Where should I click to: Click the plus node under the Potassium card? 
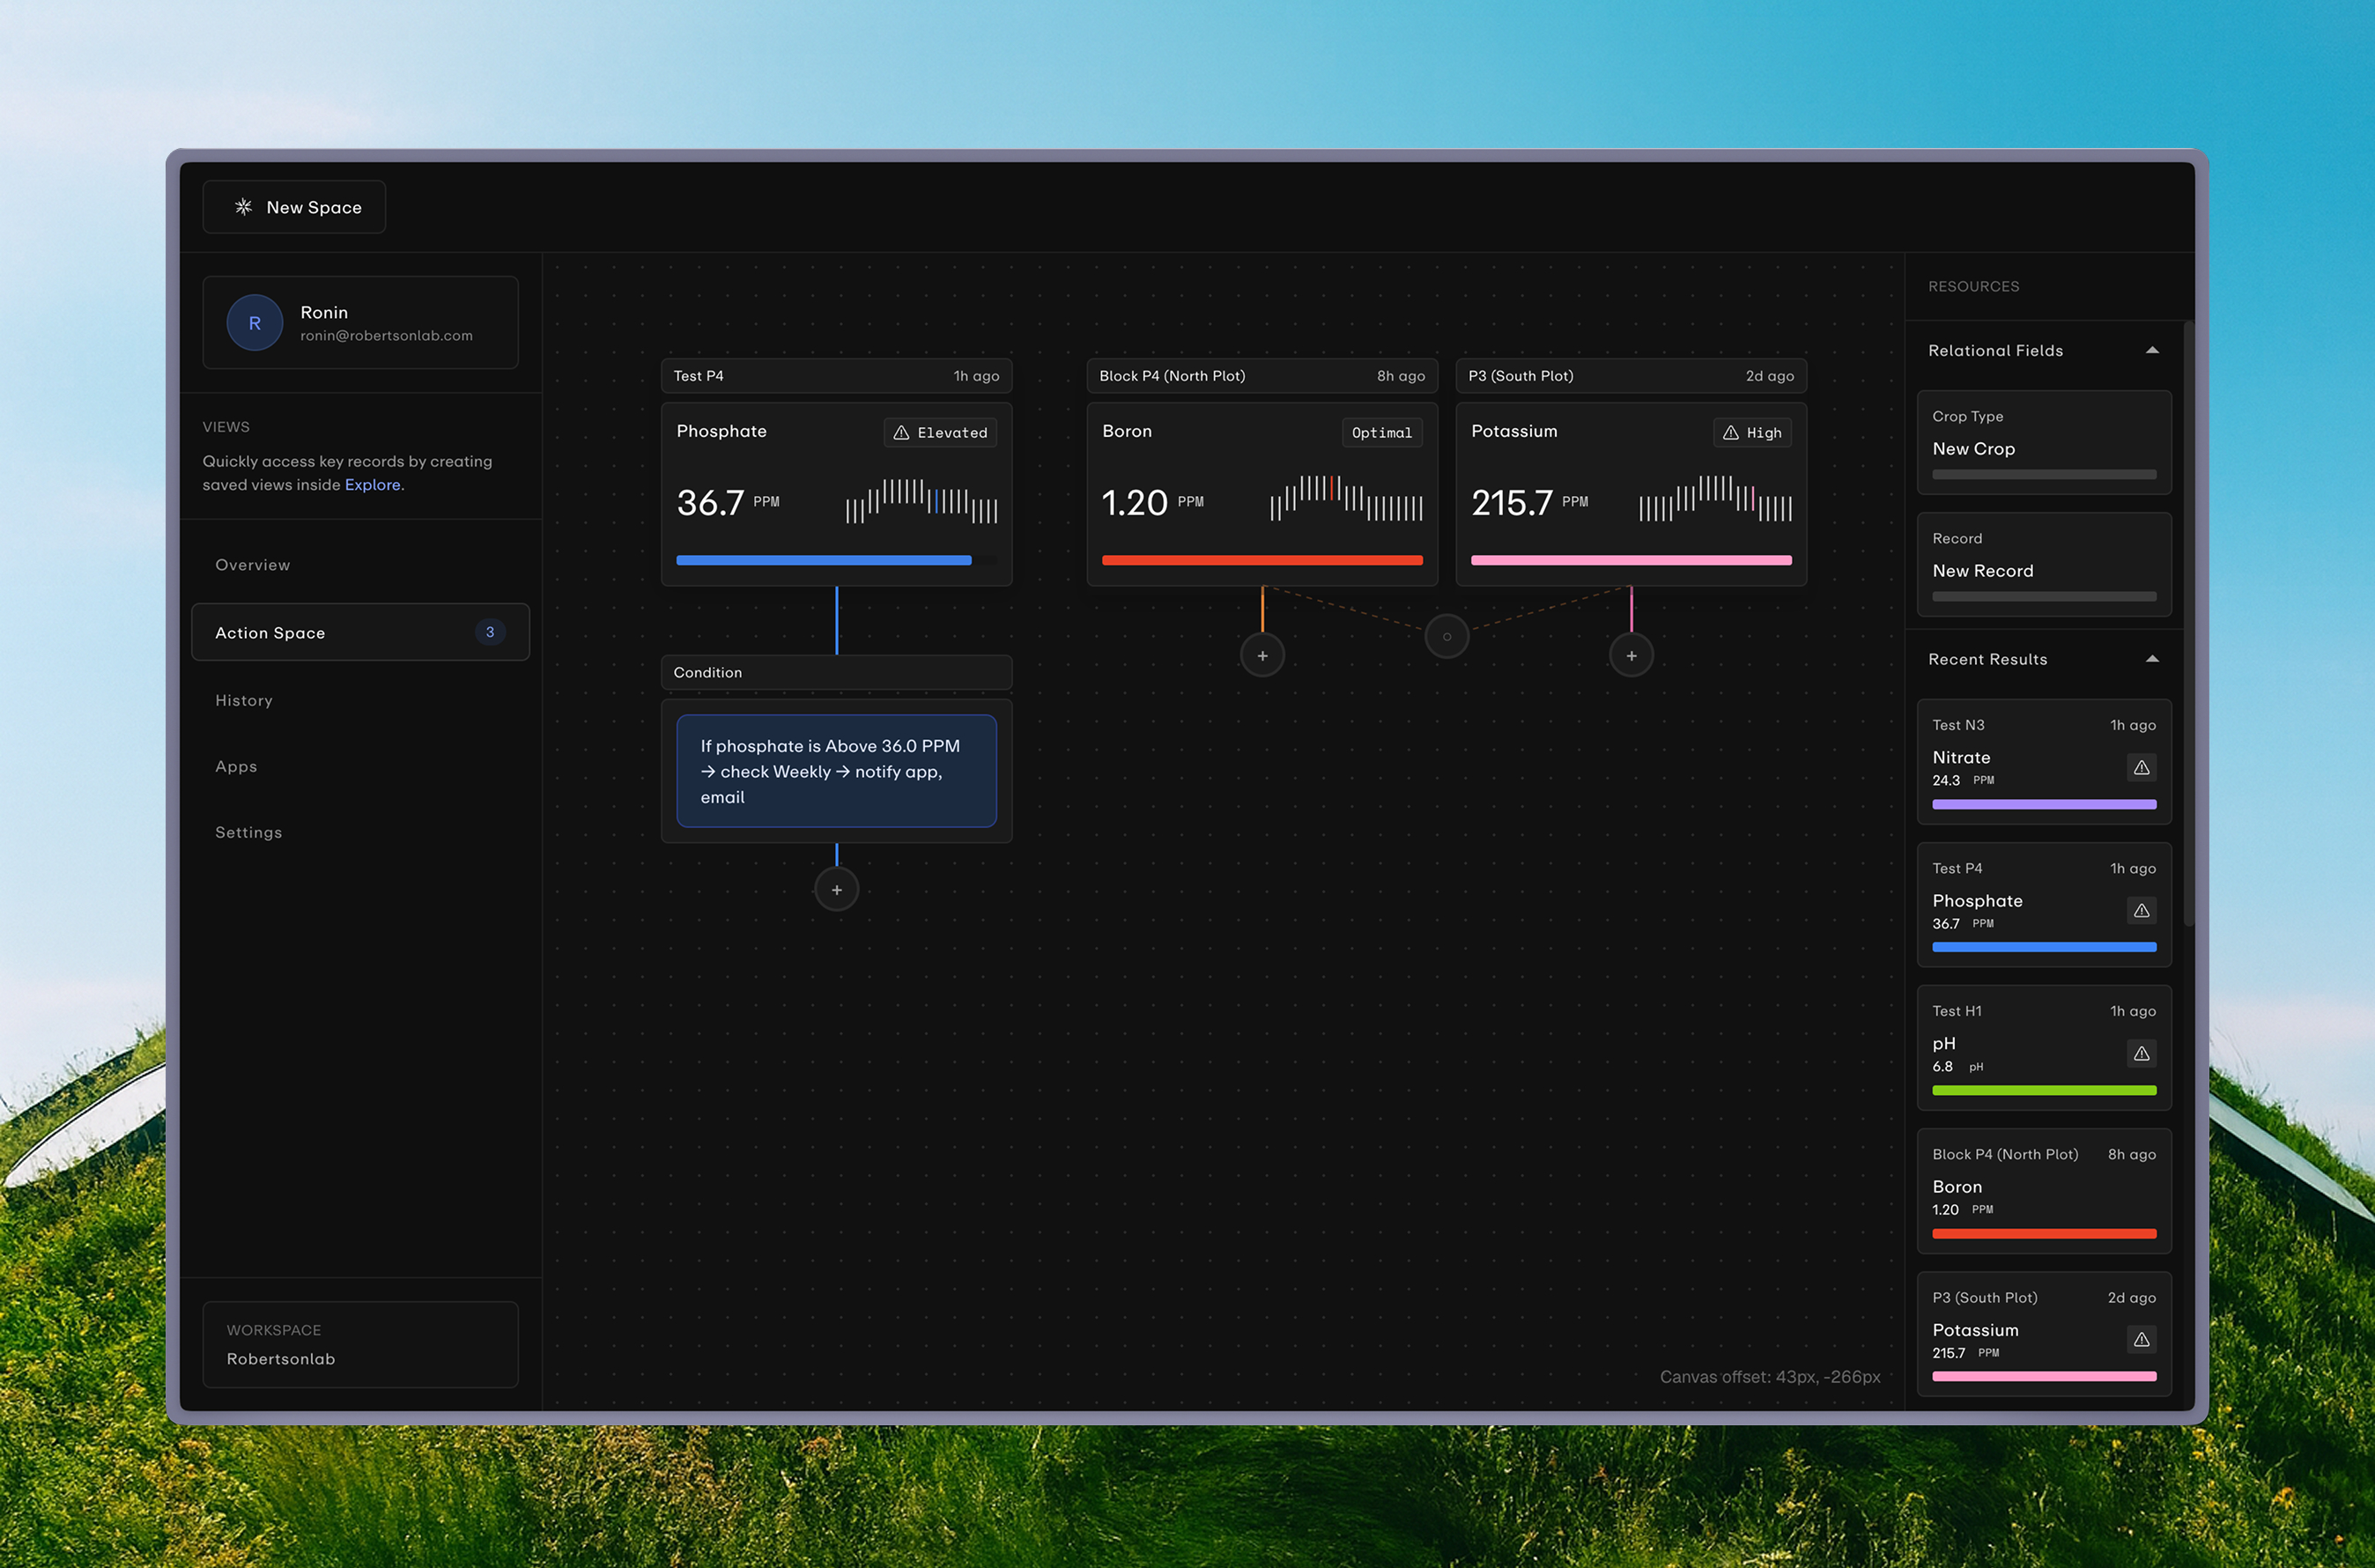[1631, 655]
